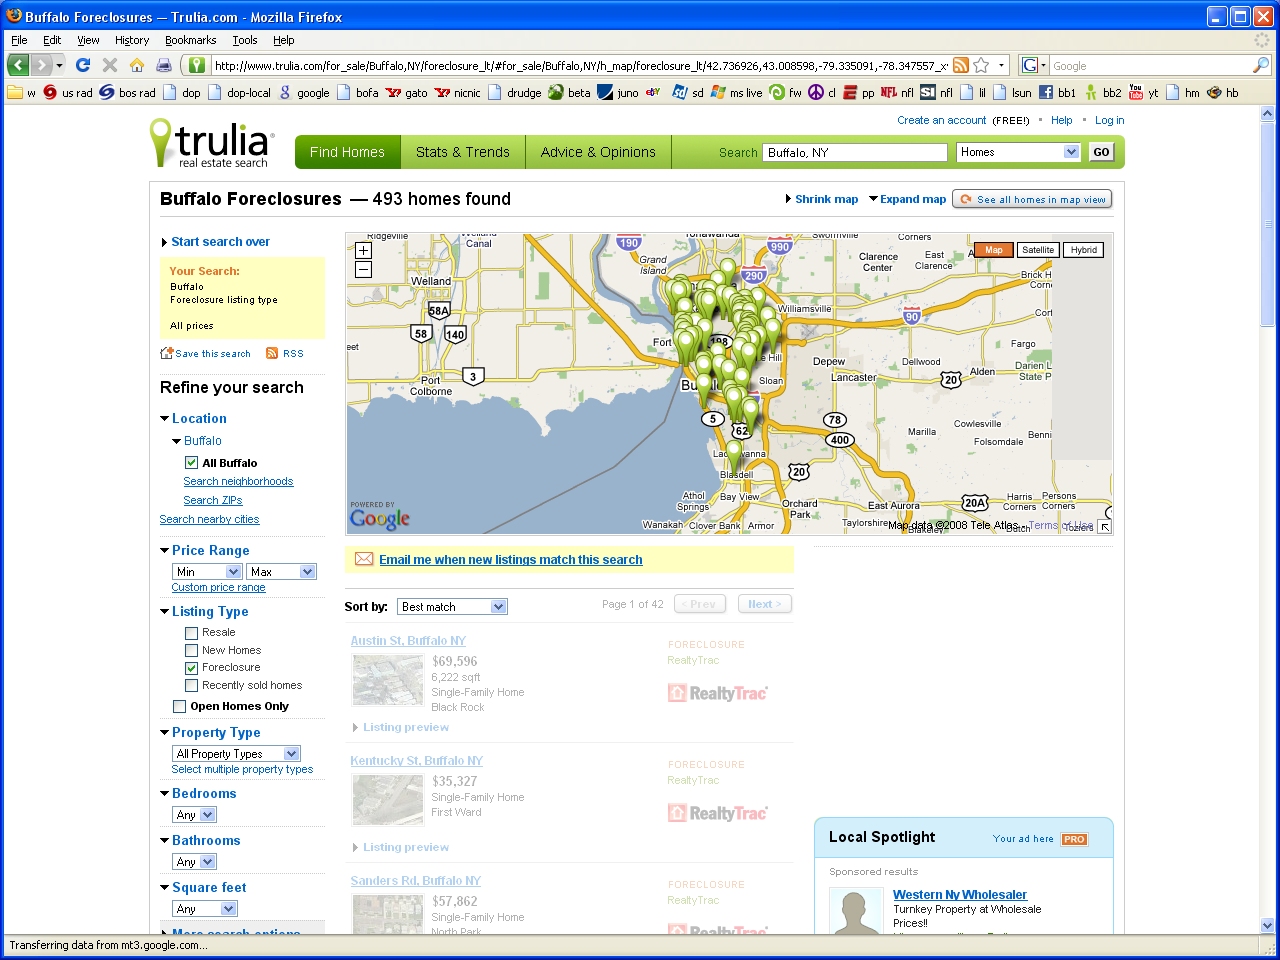Go back with the browser Back arrow
The image size is (1280, 960).
click(x=18, y=65)
